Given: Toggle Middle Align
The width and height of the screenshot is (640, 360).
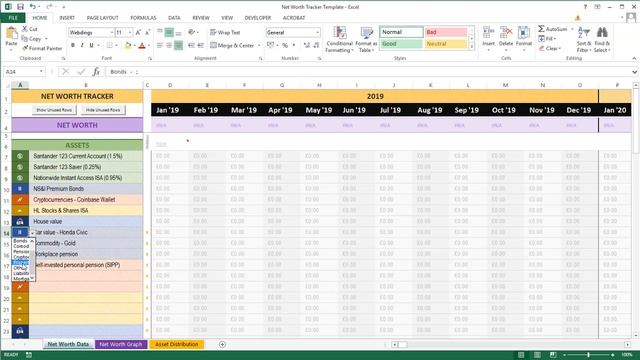Looking at the screenshot, I should click(169, 32).
